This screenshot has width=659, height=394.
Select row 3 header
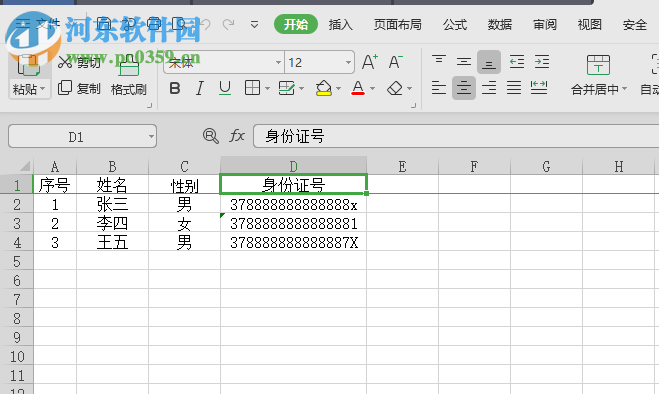point(17,223)
